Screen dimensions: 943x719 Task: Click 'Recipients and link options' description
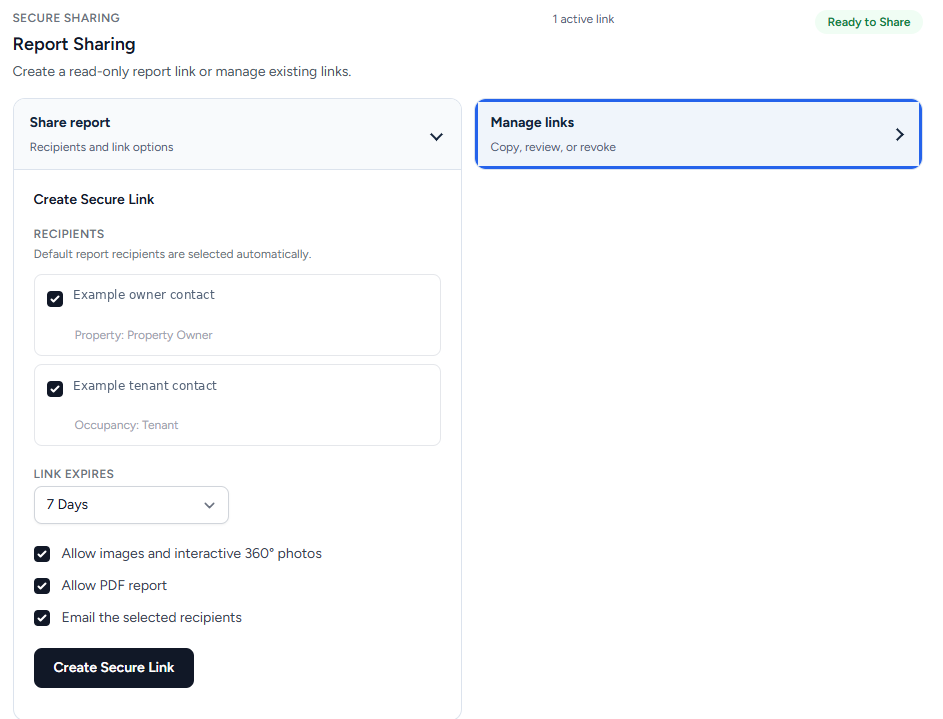pyautogui.click(x=102, y=147)
